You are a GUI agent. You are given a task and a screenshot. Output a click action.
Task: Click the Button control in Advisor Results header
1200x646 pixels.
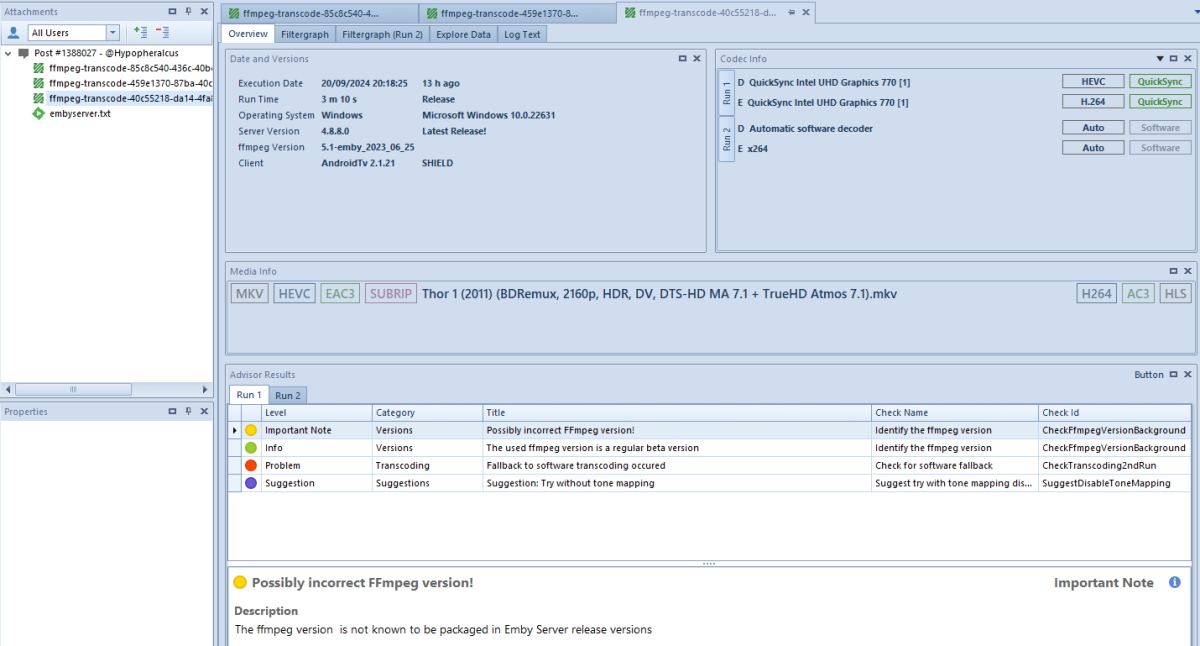(1147, 375)
